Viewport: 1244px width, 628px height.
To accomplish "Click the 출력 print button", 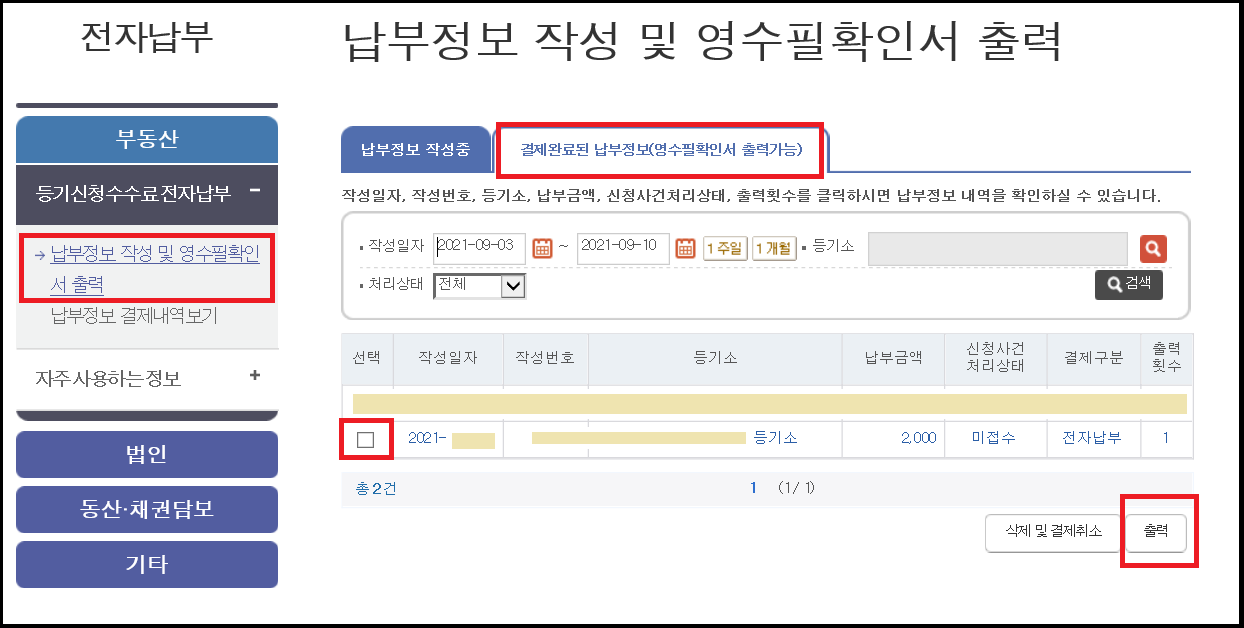I will (x=1157, y=533).
